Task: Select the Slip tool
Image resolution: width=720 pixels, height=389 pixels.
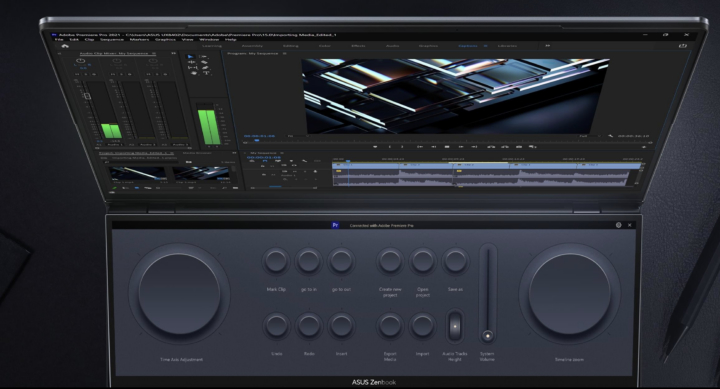Action: click(x=192, y=68)
